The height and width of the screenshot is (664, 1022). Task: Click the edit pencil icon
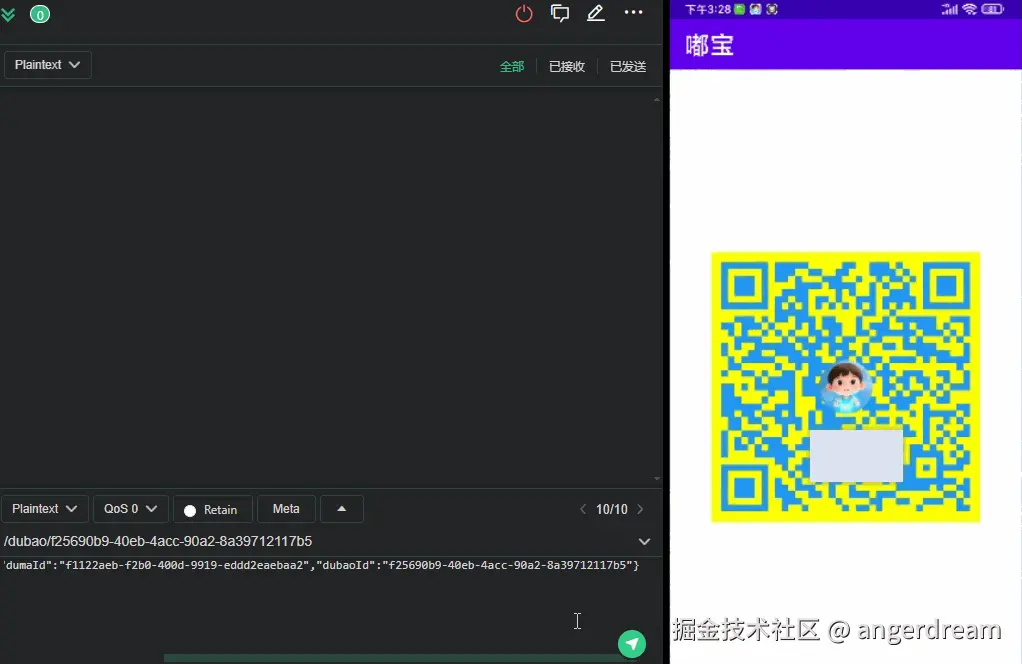[596, 14]
